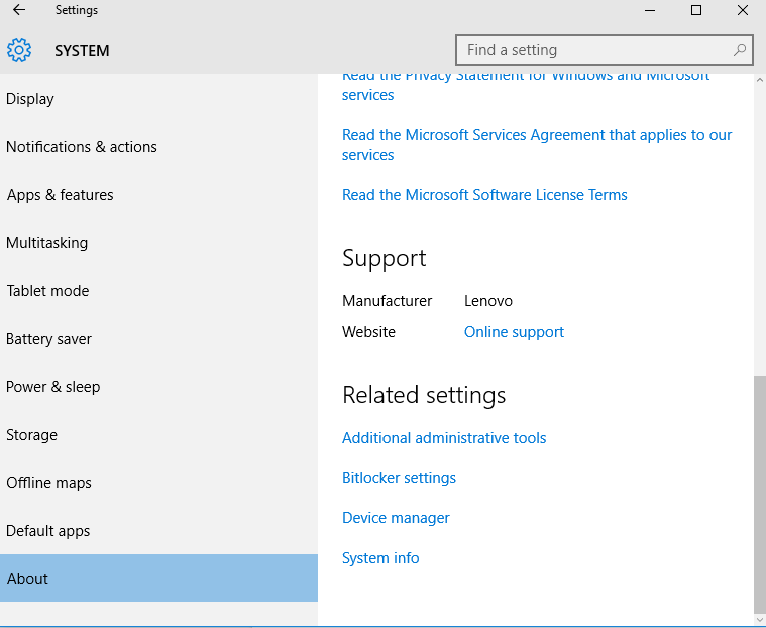
Task: Open Online support website link
Action: [514, 332]
